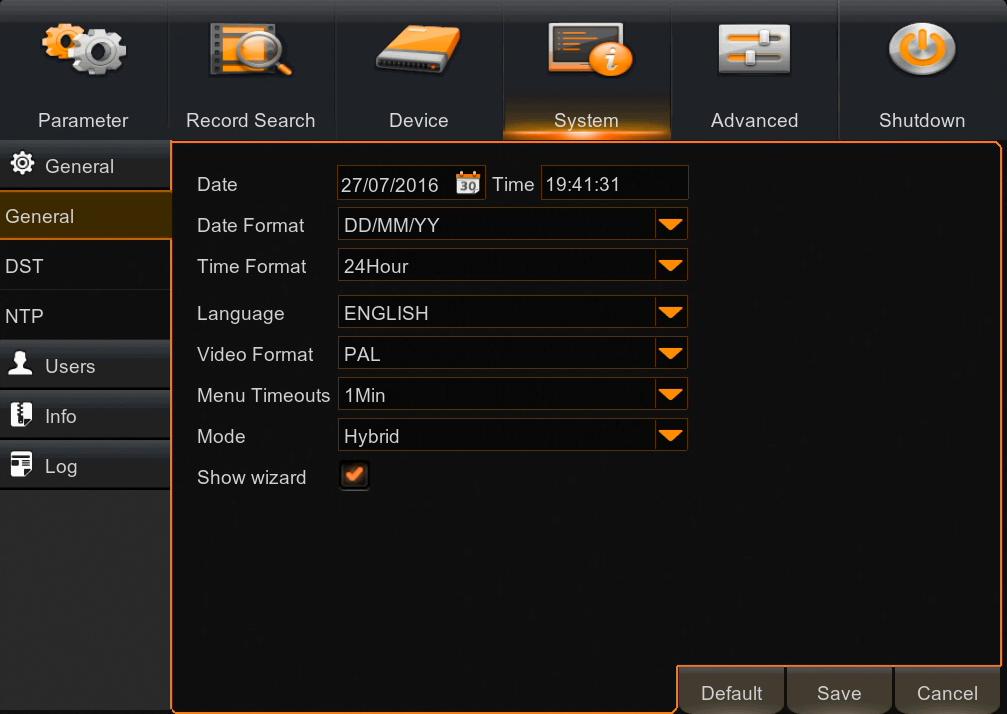
Task: Open the 1Min menu timeouts combo box
Action: pyautogui.click(x=512, y=394)
